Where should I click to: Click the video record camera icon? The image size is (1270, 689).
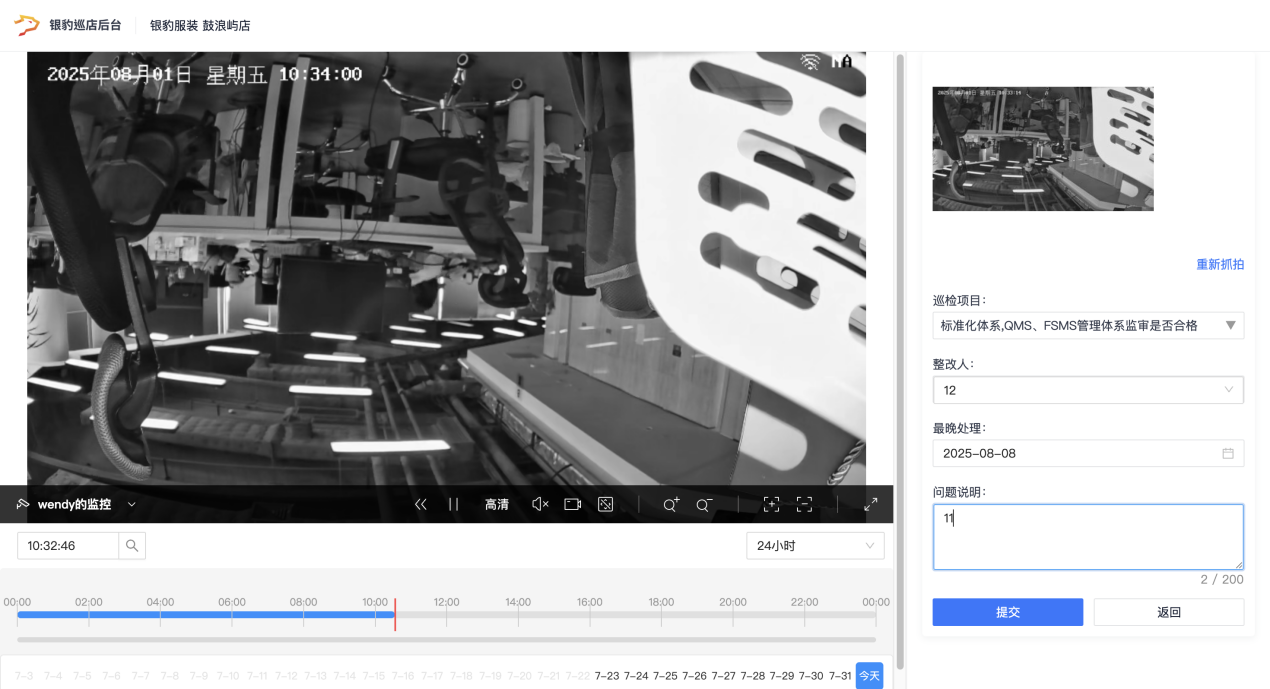[572, 505]
